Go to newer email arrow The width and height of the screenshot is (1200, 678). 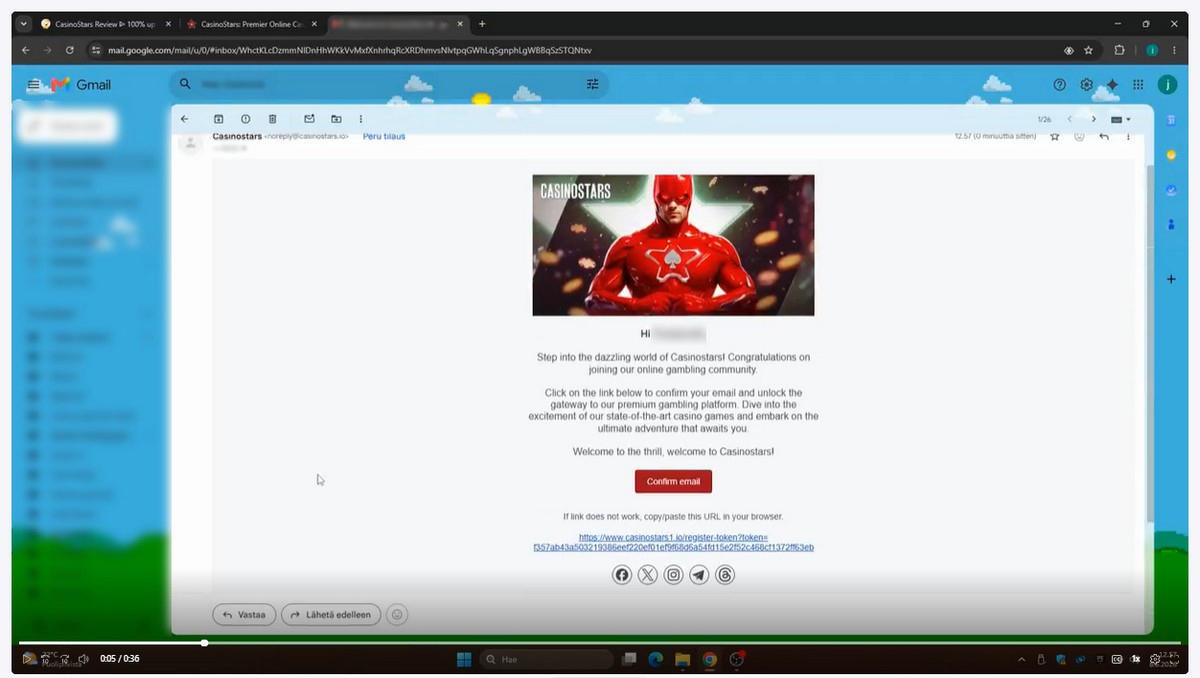point(1069,119)
